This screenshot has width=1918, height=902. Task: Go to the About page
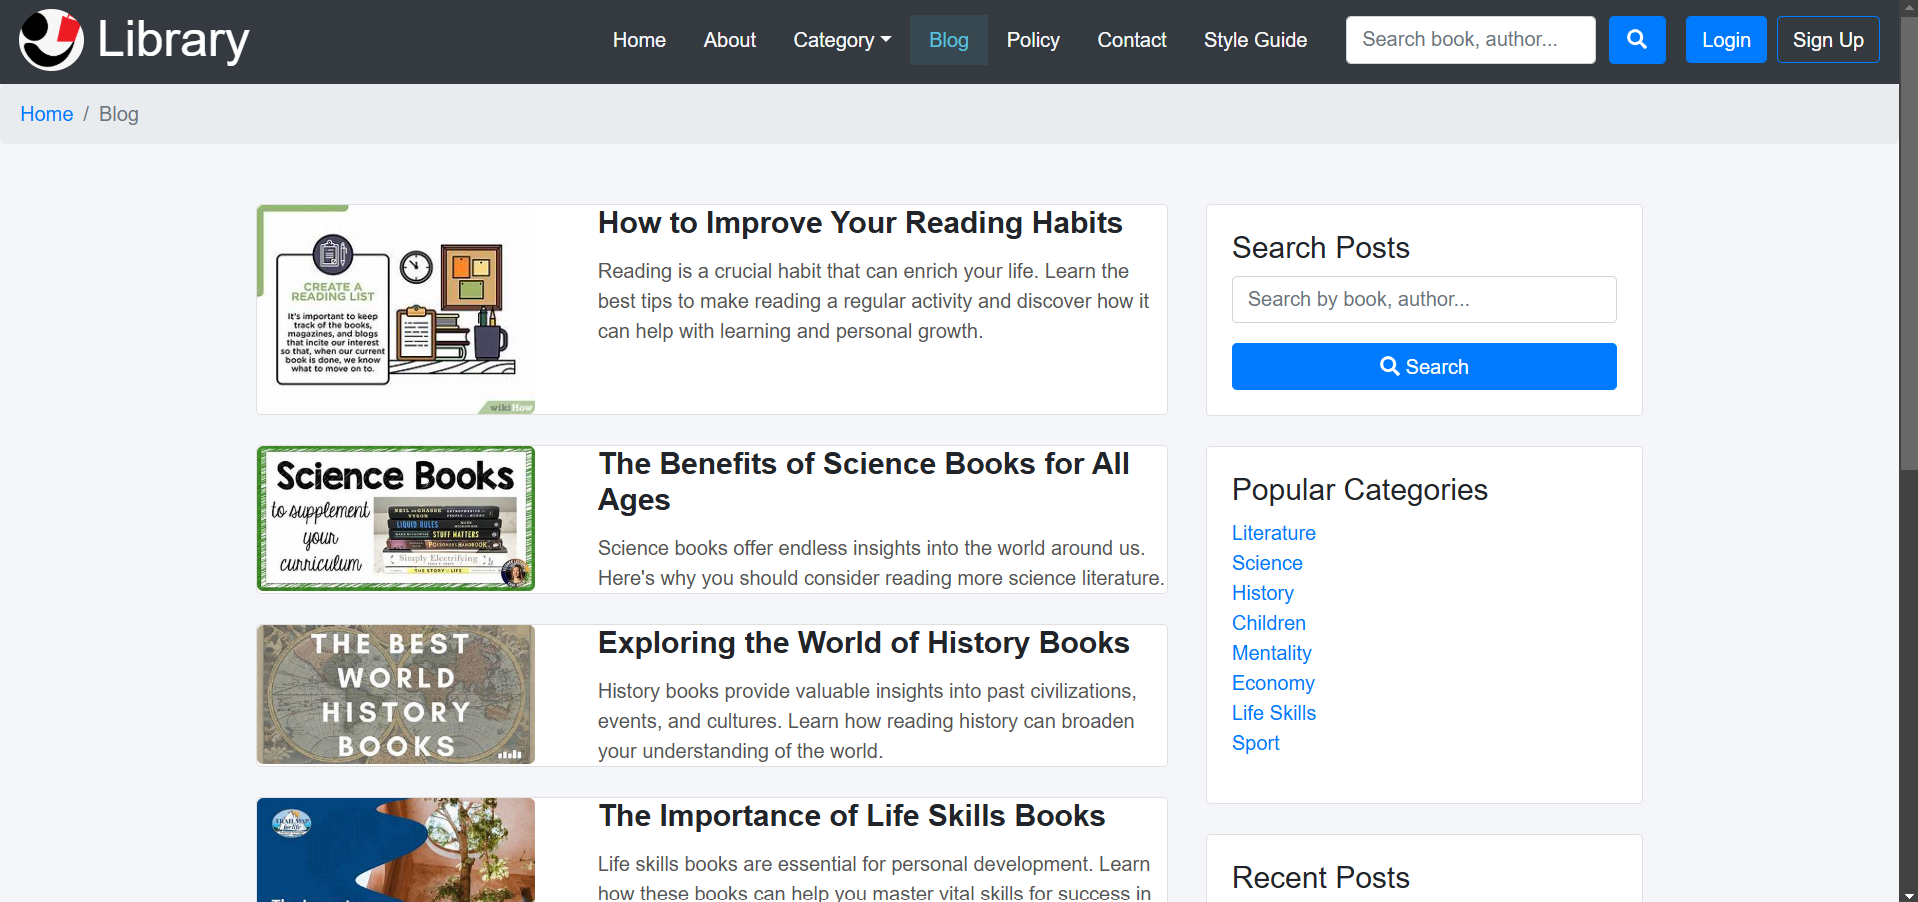click(x=729, y=40)
